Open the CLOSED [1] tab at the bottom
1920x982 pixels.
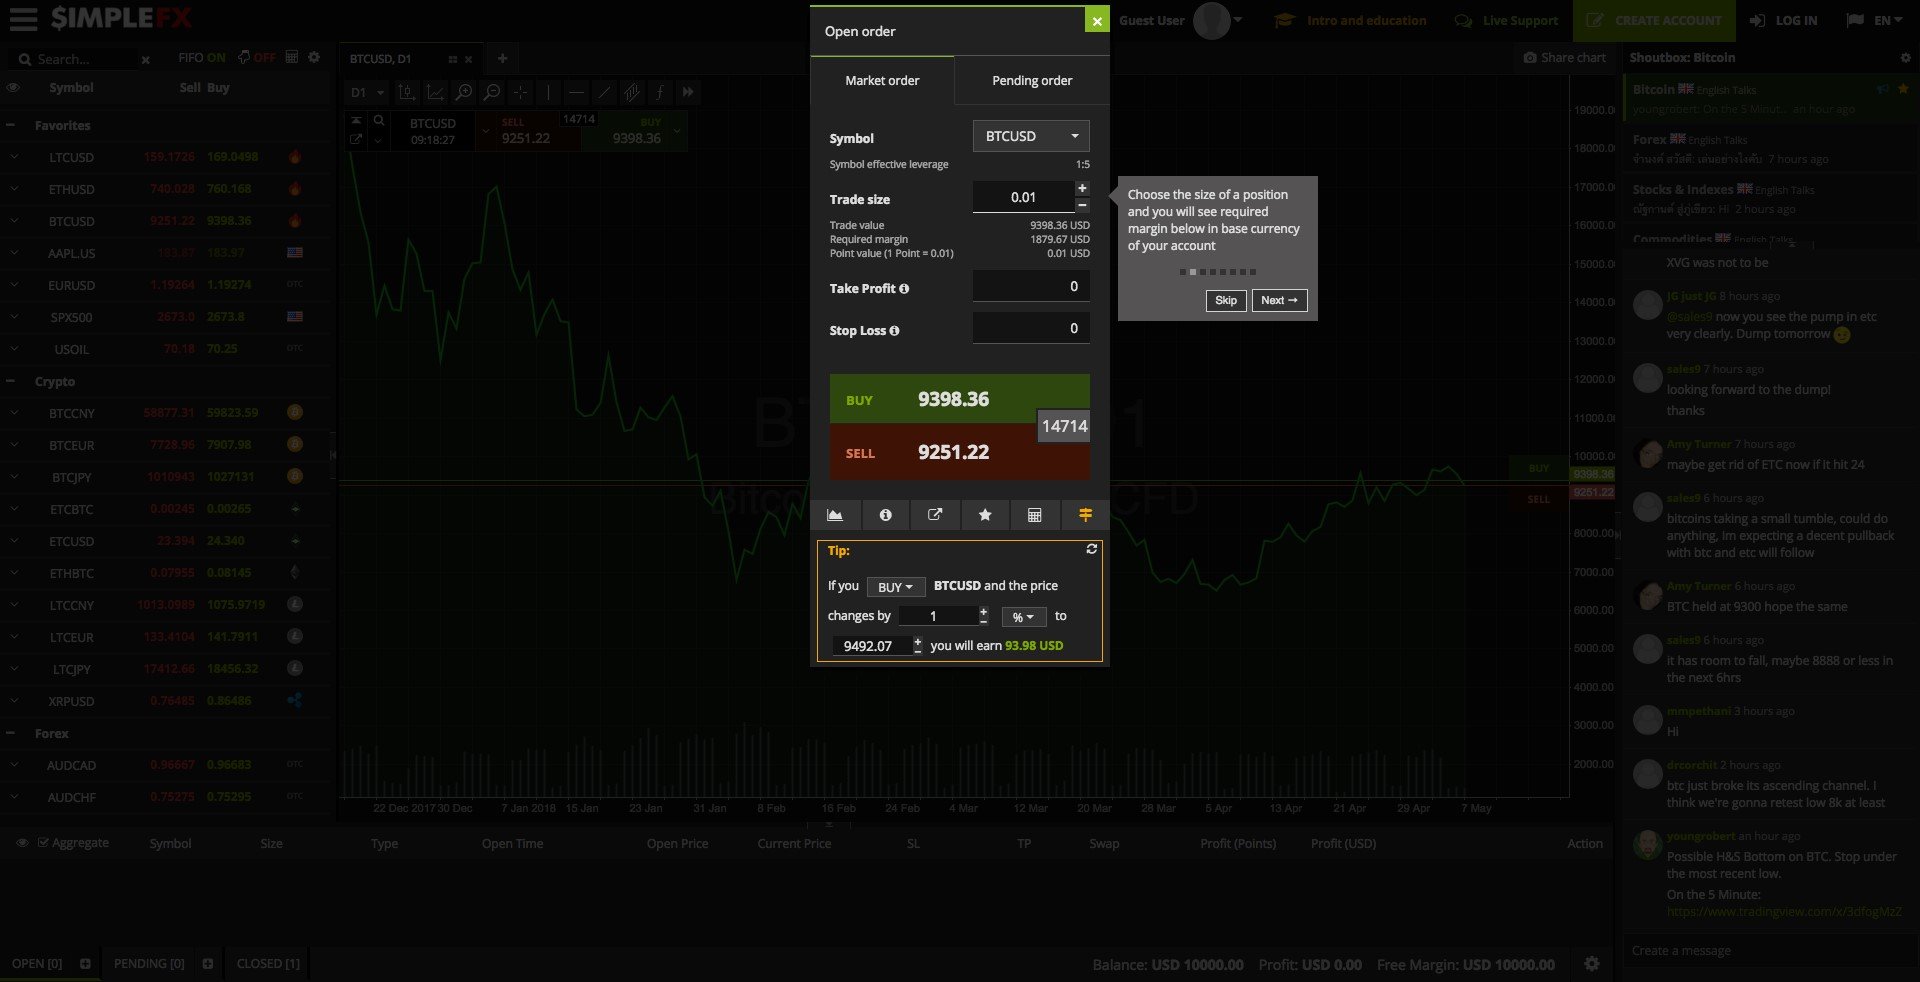[x=266, y=963]
